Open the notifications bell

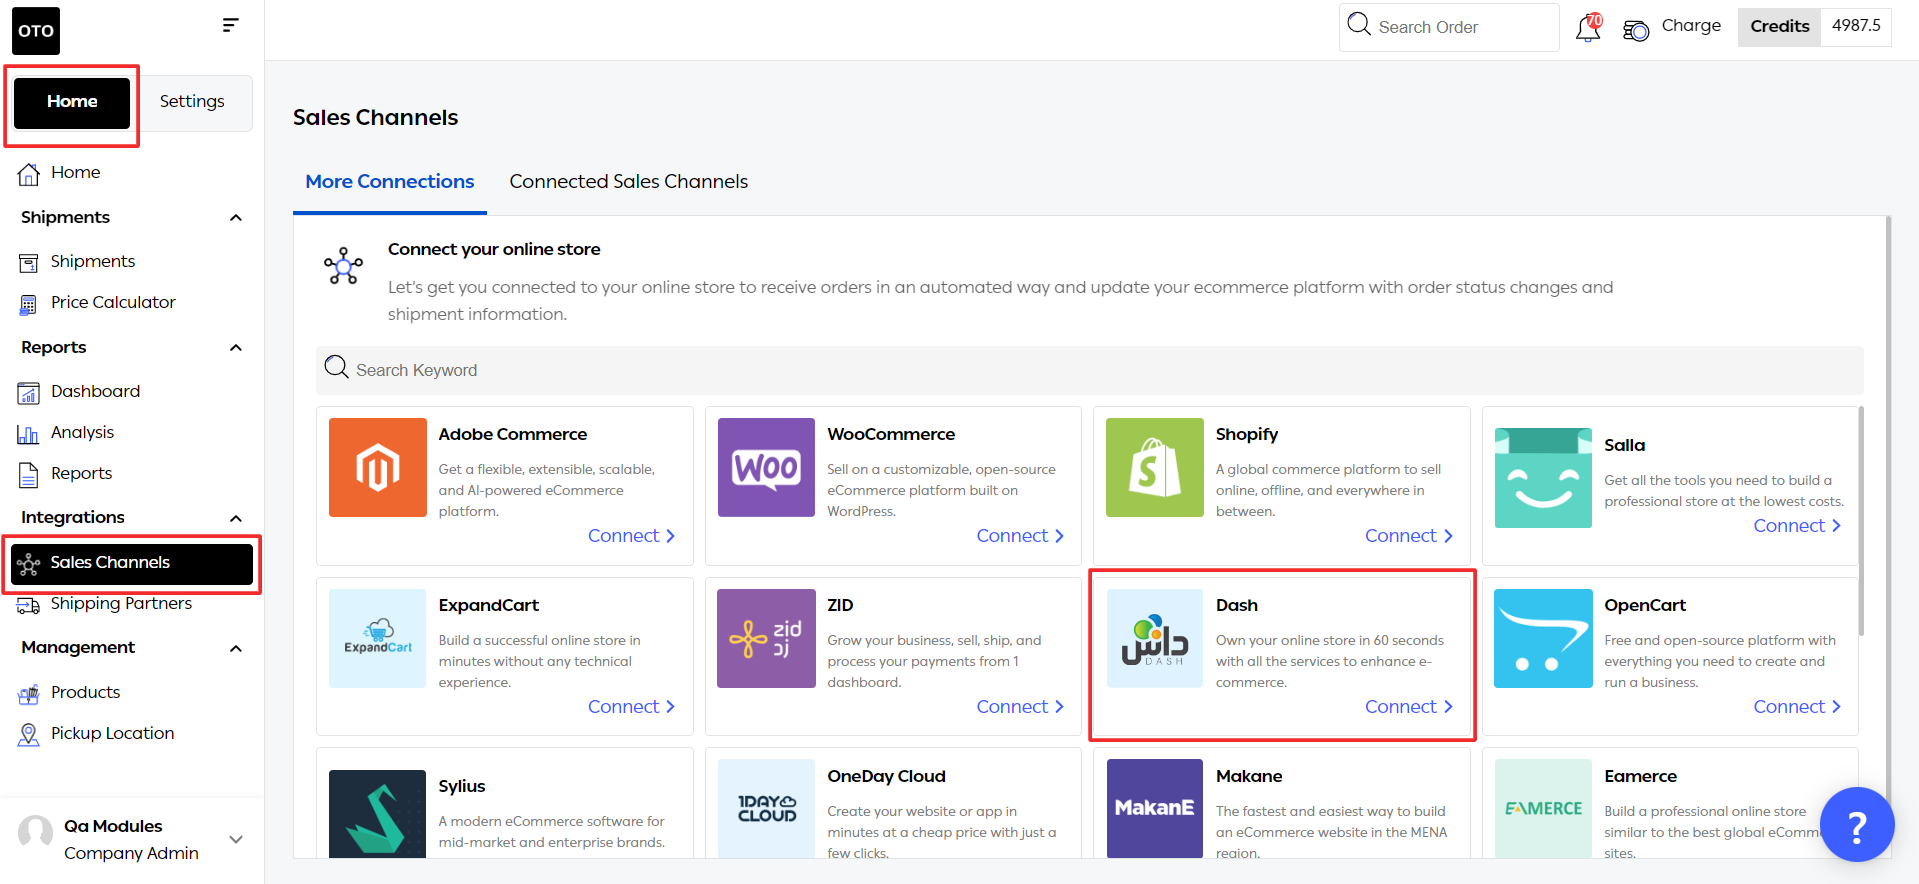tap(1588, 27)
